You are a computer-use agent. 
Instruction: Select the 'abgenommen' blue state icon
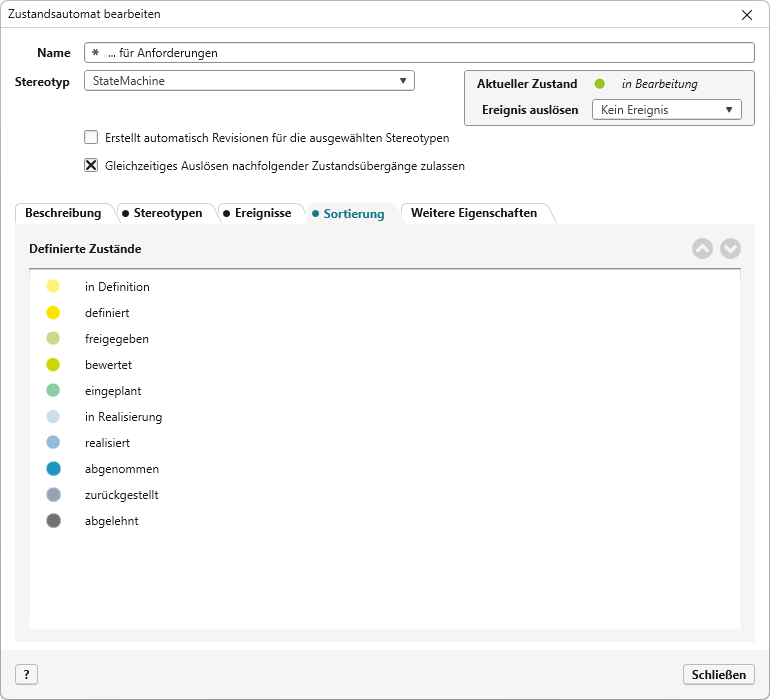[x=53, y=469]
